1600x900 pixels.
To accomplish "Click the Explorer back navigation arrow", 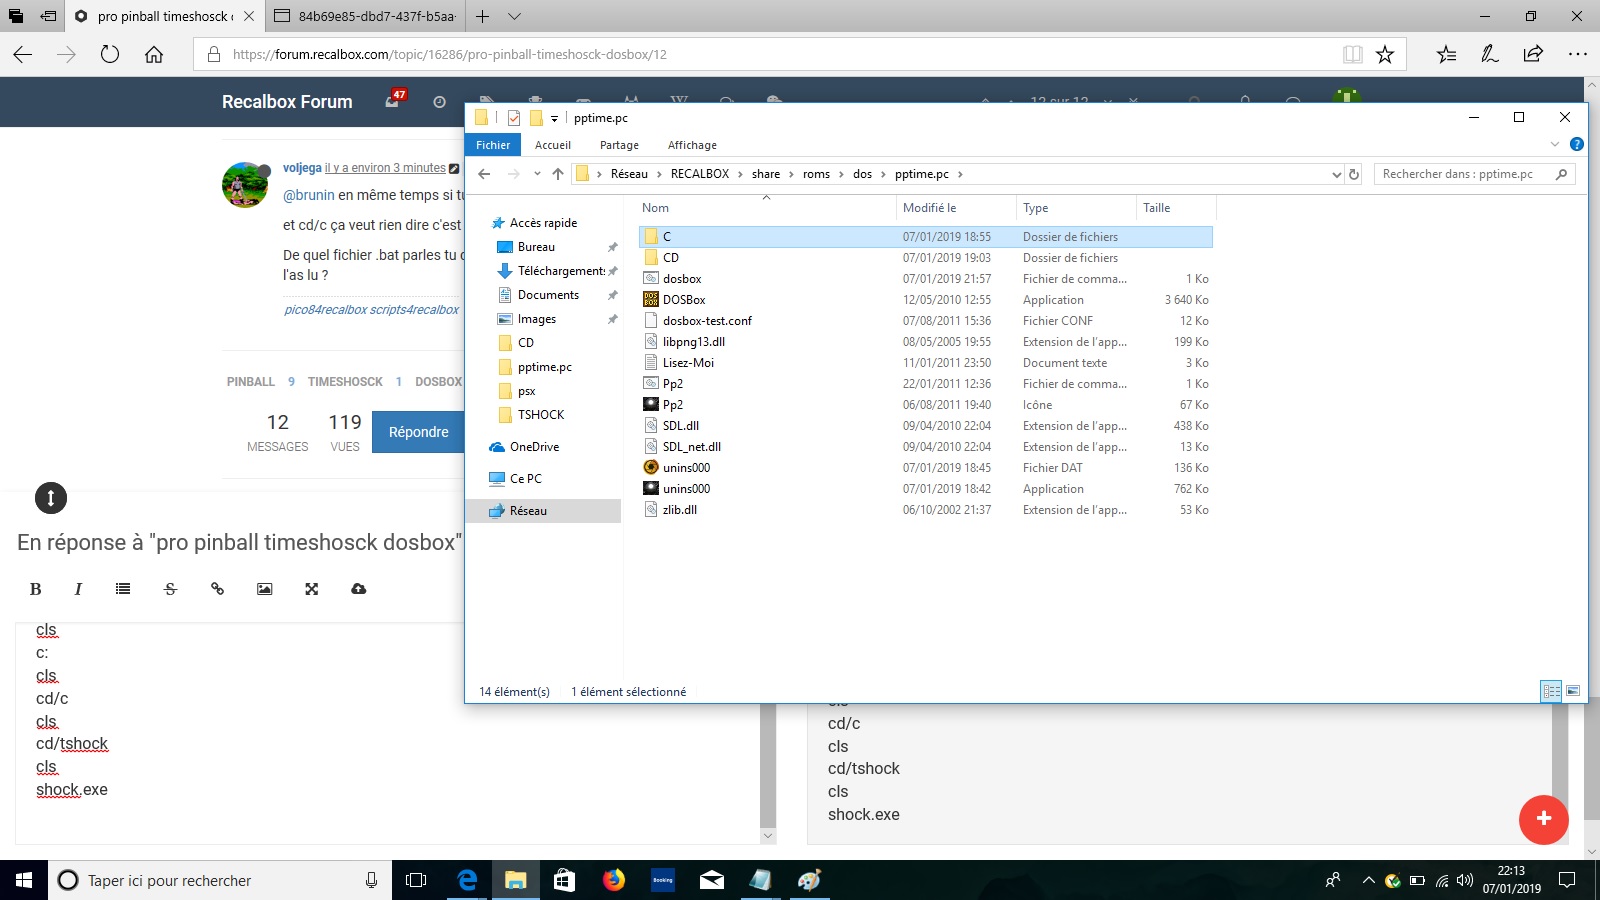I will (484, 174).
